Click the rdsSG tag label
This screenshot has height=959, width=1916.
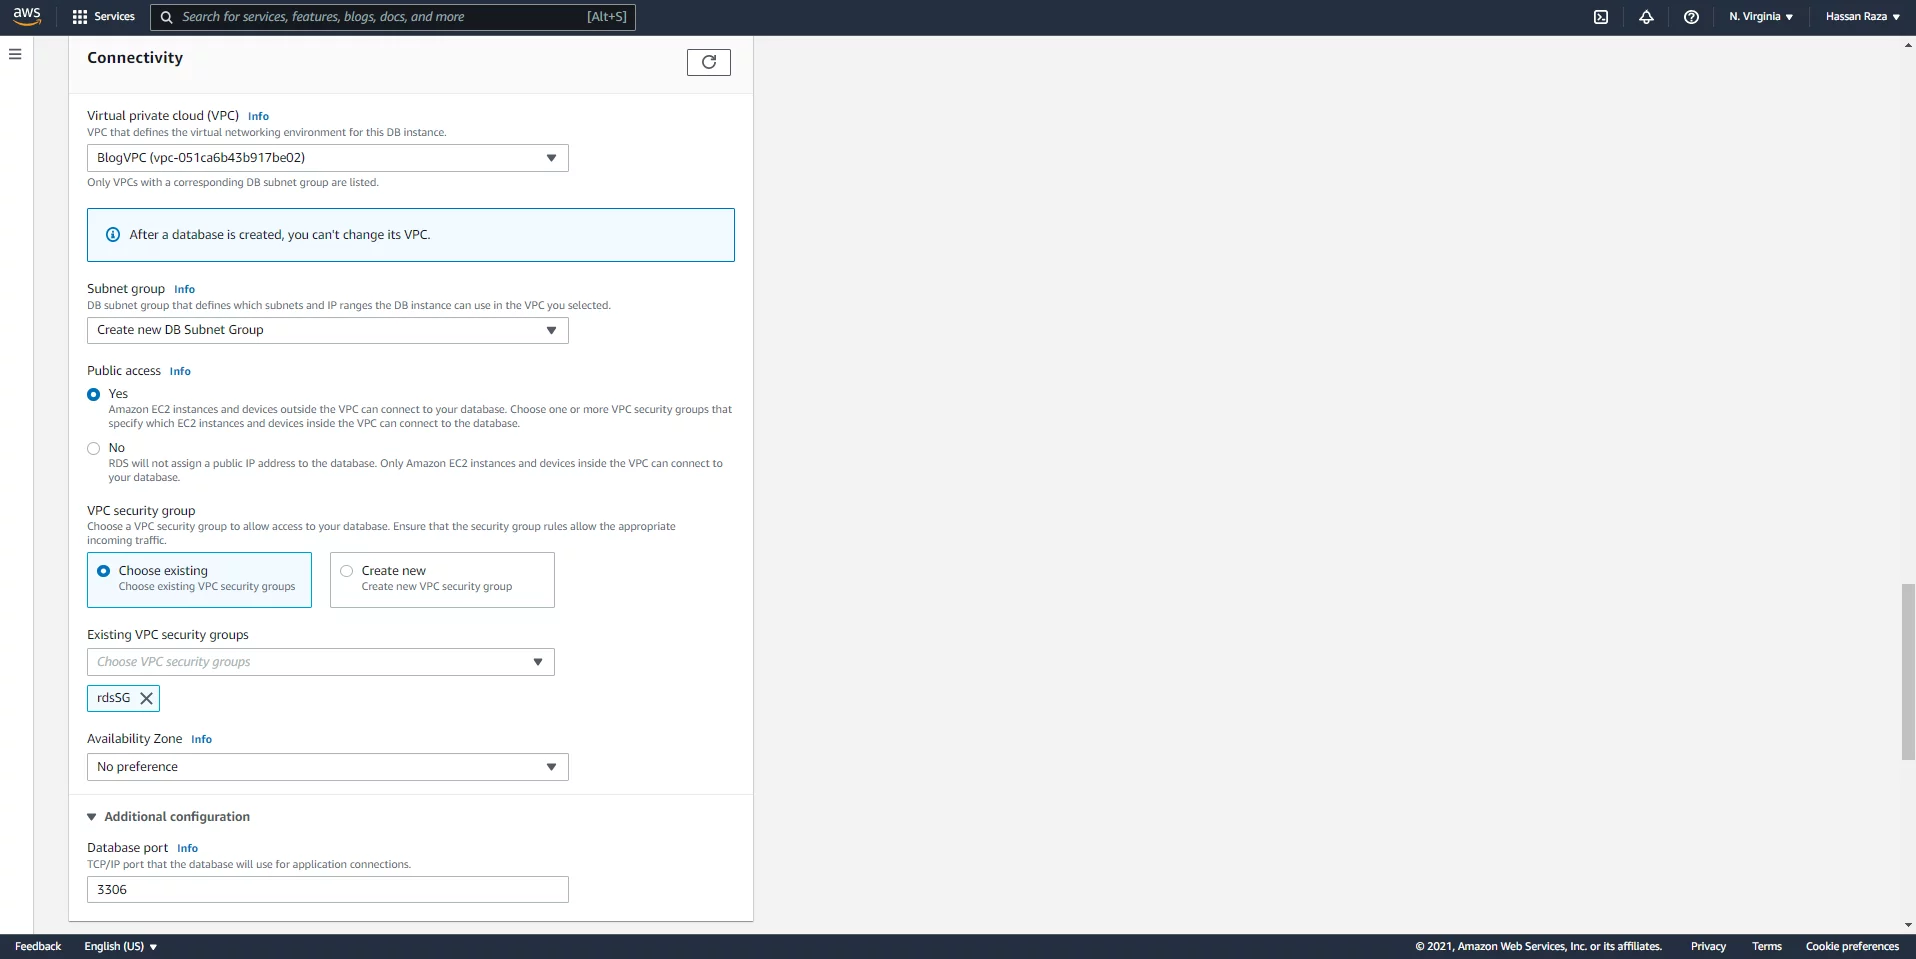click(x=113, y=698)
